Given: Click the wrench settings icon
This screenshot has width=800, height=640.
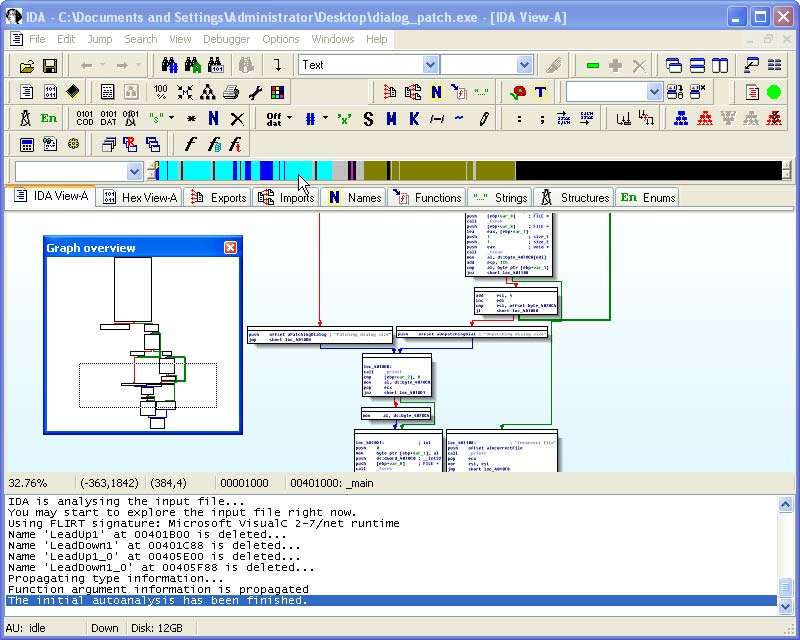Looking at the screenshot, I should pos(255,92).
